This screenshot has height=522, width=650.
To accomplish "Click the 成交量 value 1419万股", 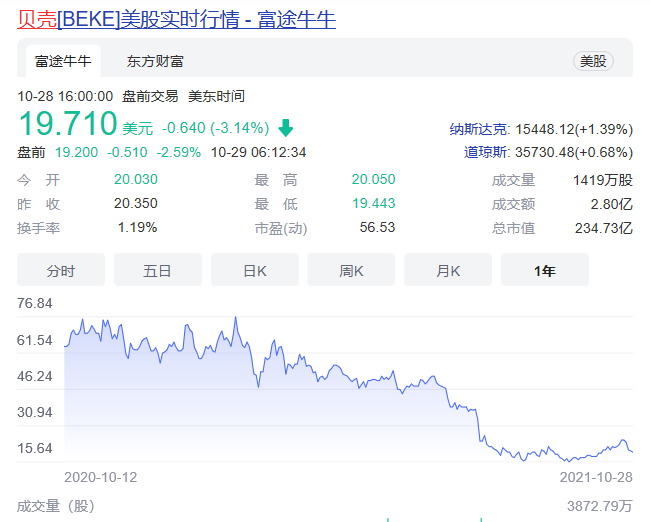I will [x=603, y=180].
